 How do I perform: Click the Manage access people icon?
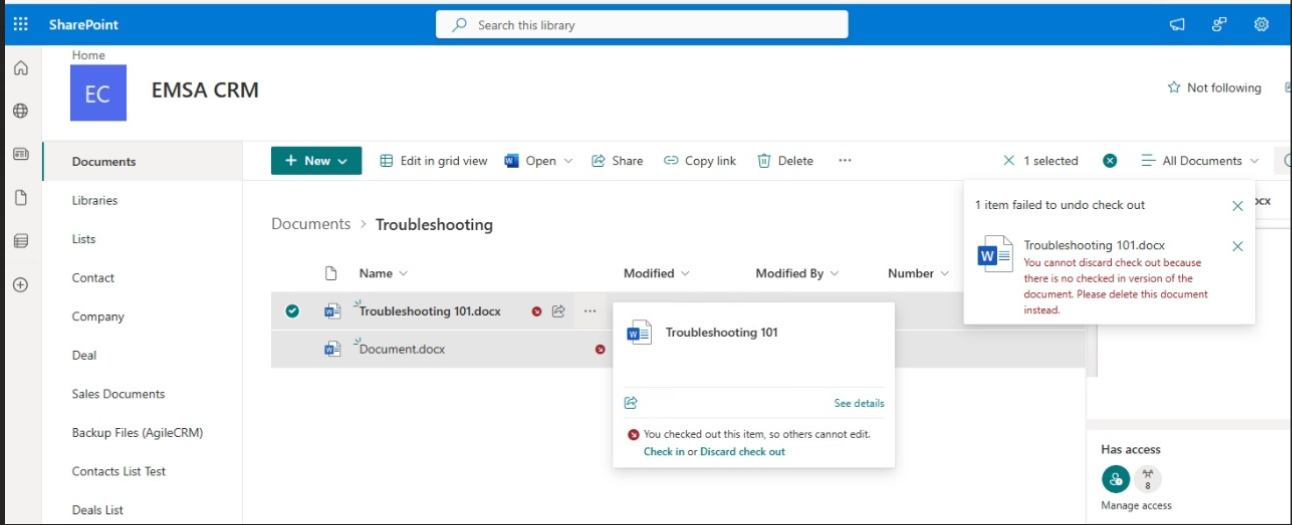click(1115, 479)
